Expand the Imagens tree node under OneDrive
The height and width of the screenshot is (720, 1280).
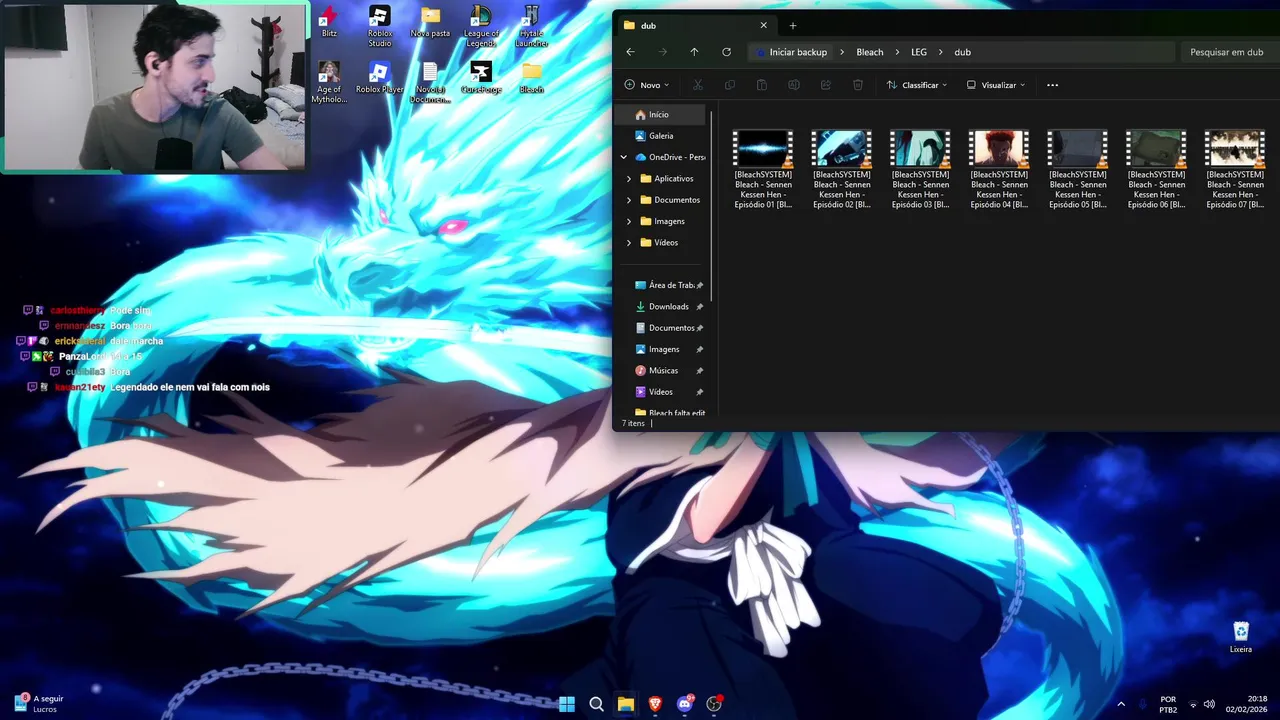629,221
